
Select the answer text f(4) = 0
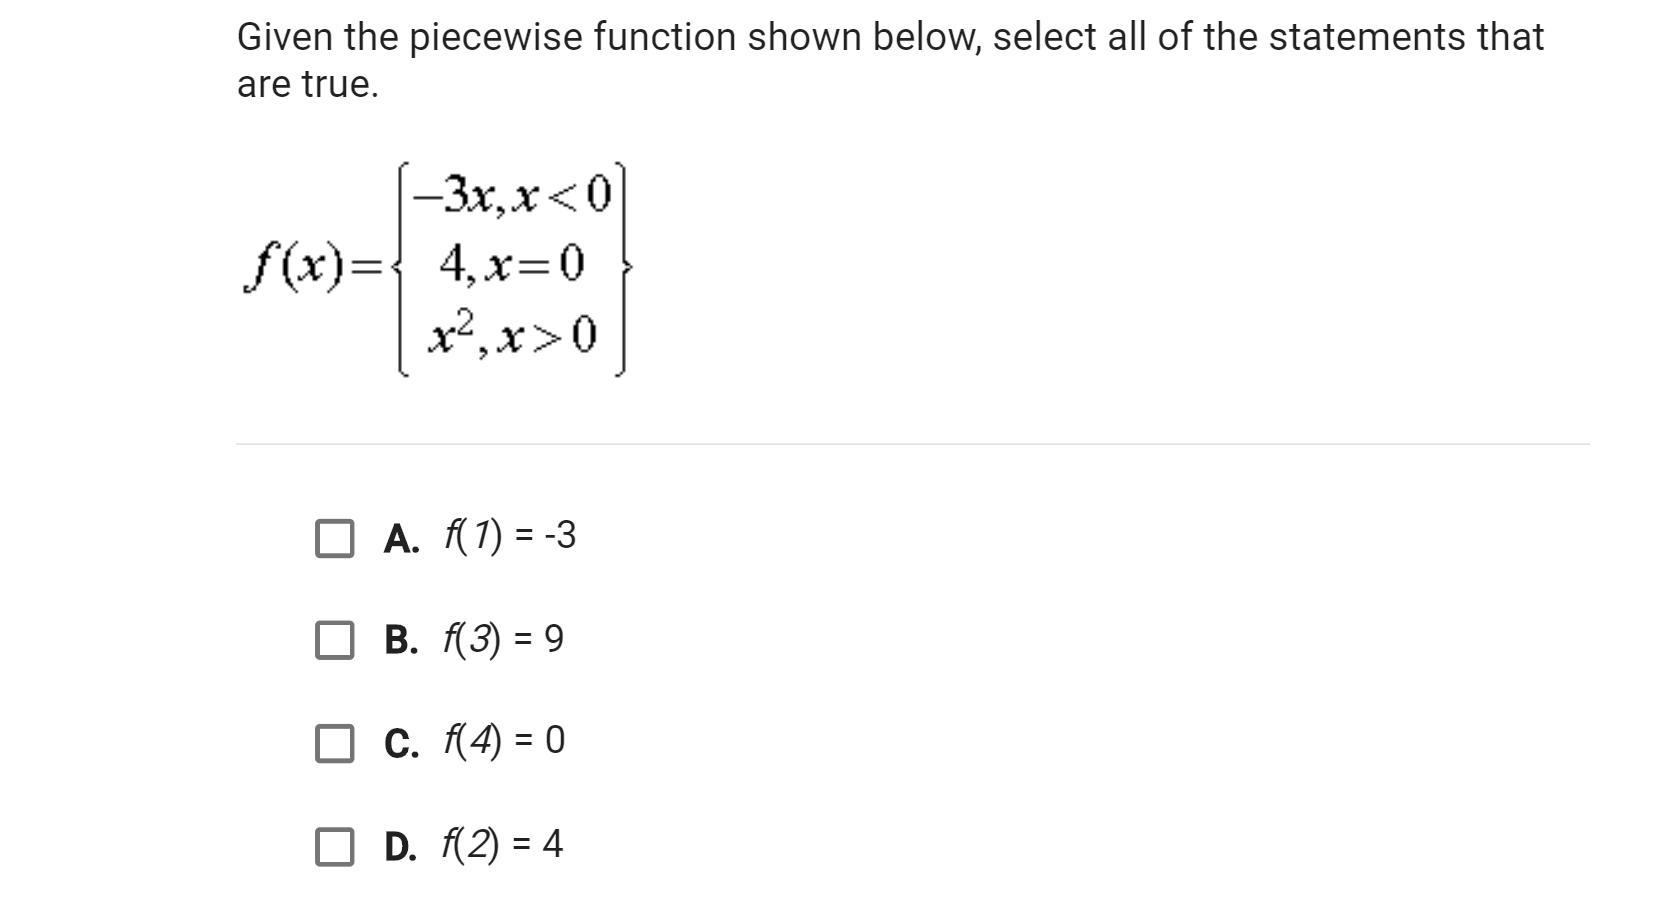[x=504, y=741]
